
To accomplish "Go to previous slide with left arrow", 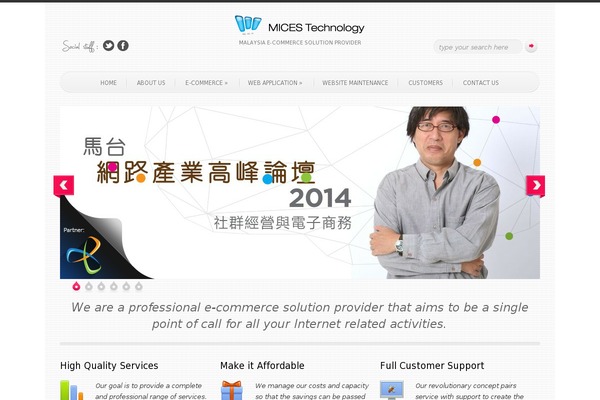I will pos(64,186).
